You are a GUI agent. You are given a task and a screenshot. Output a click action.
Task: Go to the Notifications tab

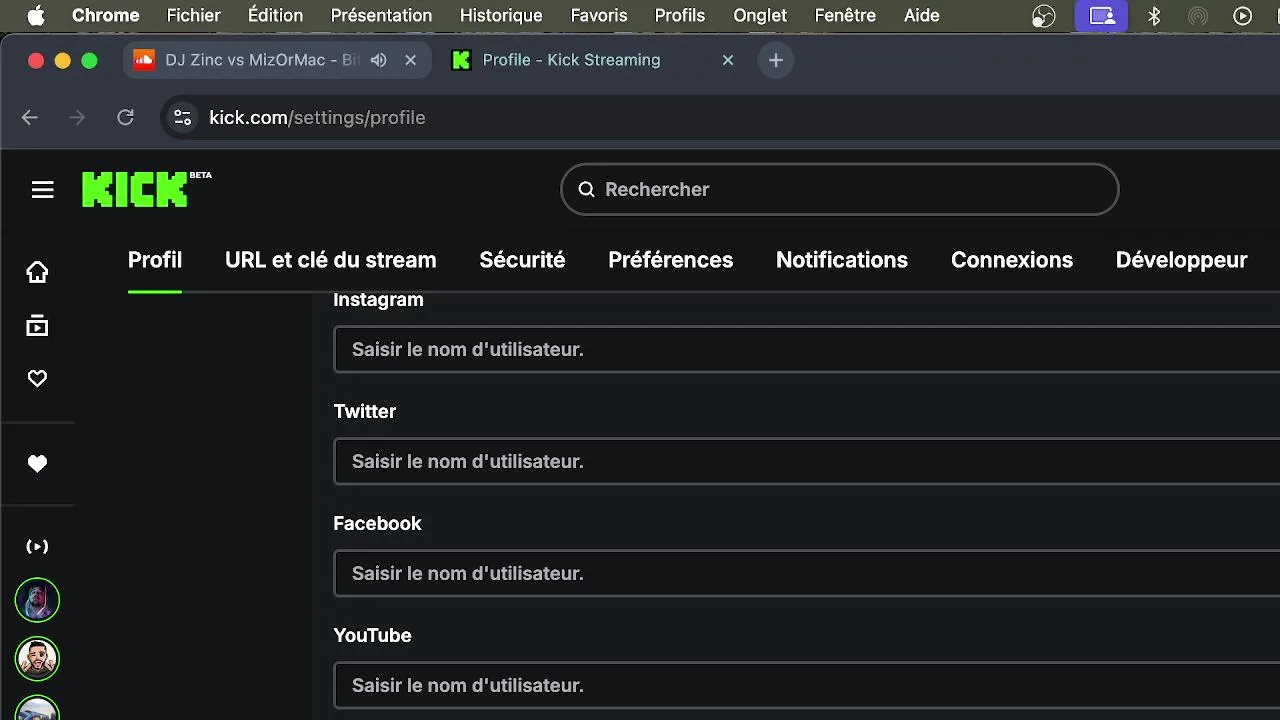click(842, 260)
